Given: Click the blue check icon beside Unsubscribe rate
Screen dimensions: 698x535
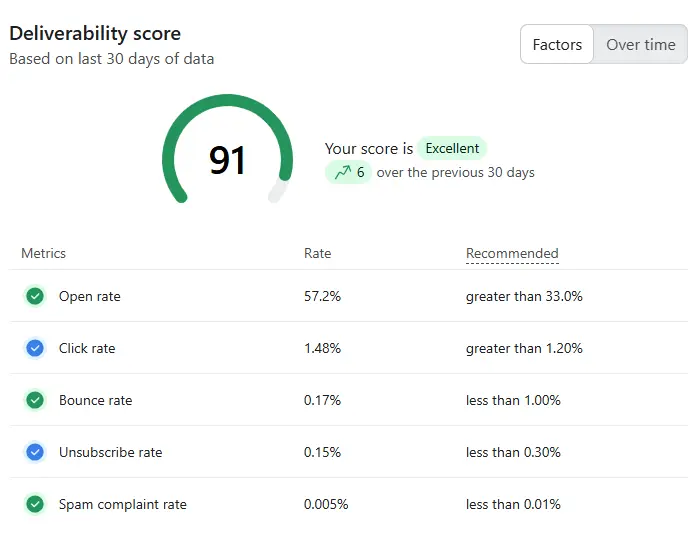Looking at the screenshot, I should click(35, 452).
